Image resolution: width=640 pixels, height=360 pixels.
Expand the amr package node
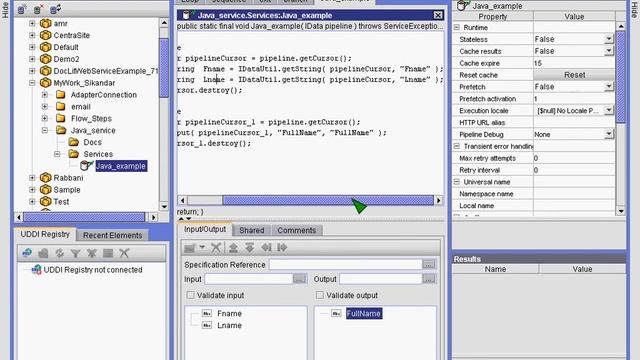(x=32, y=23)
